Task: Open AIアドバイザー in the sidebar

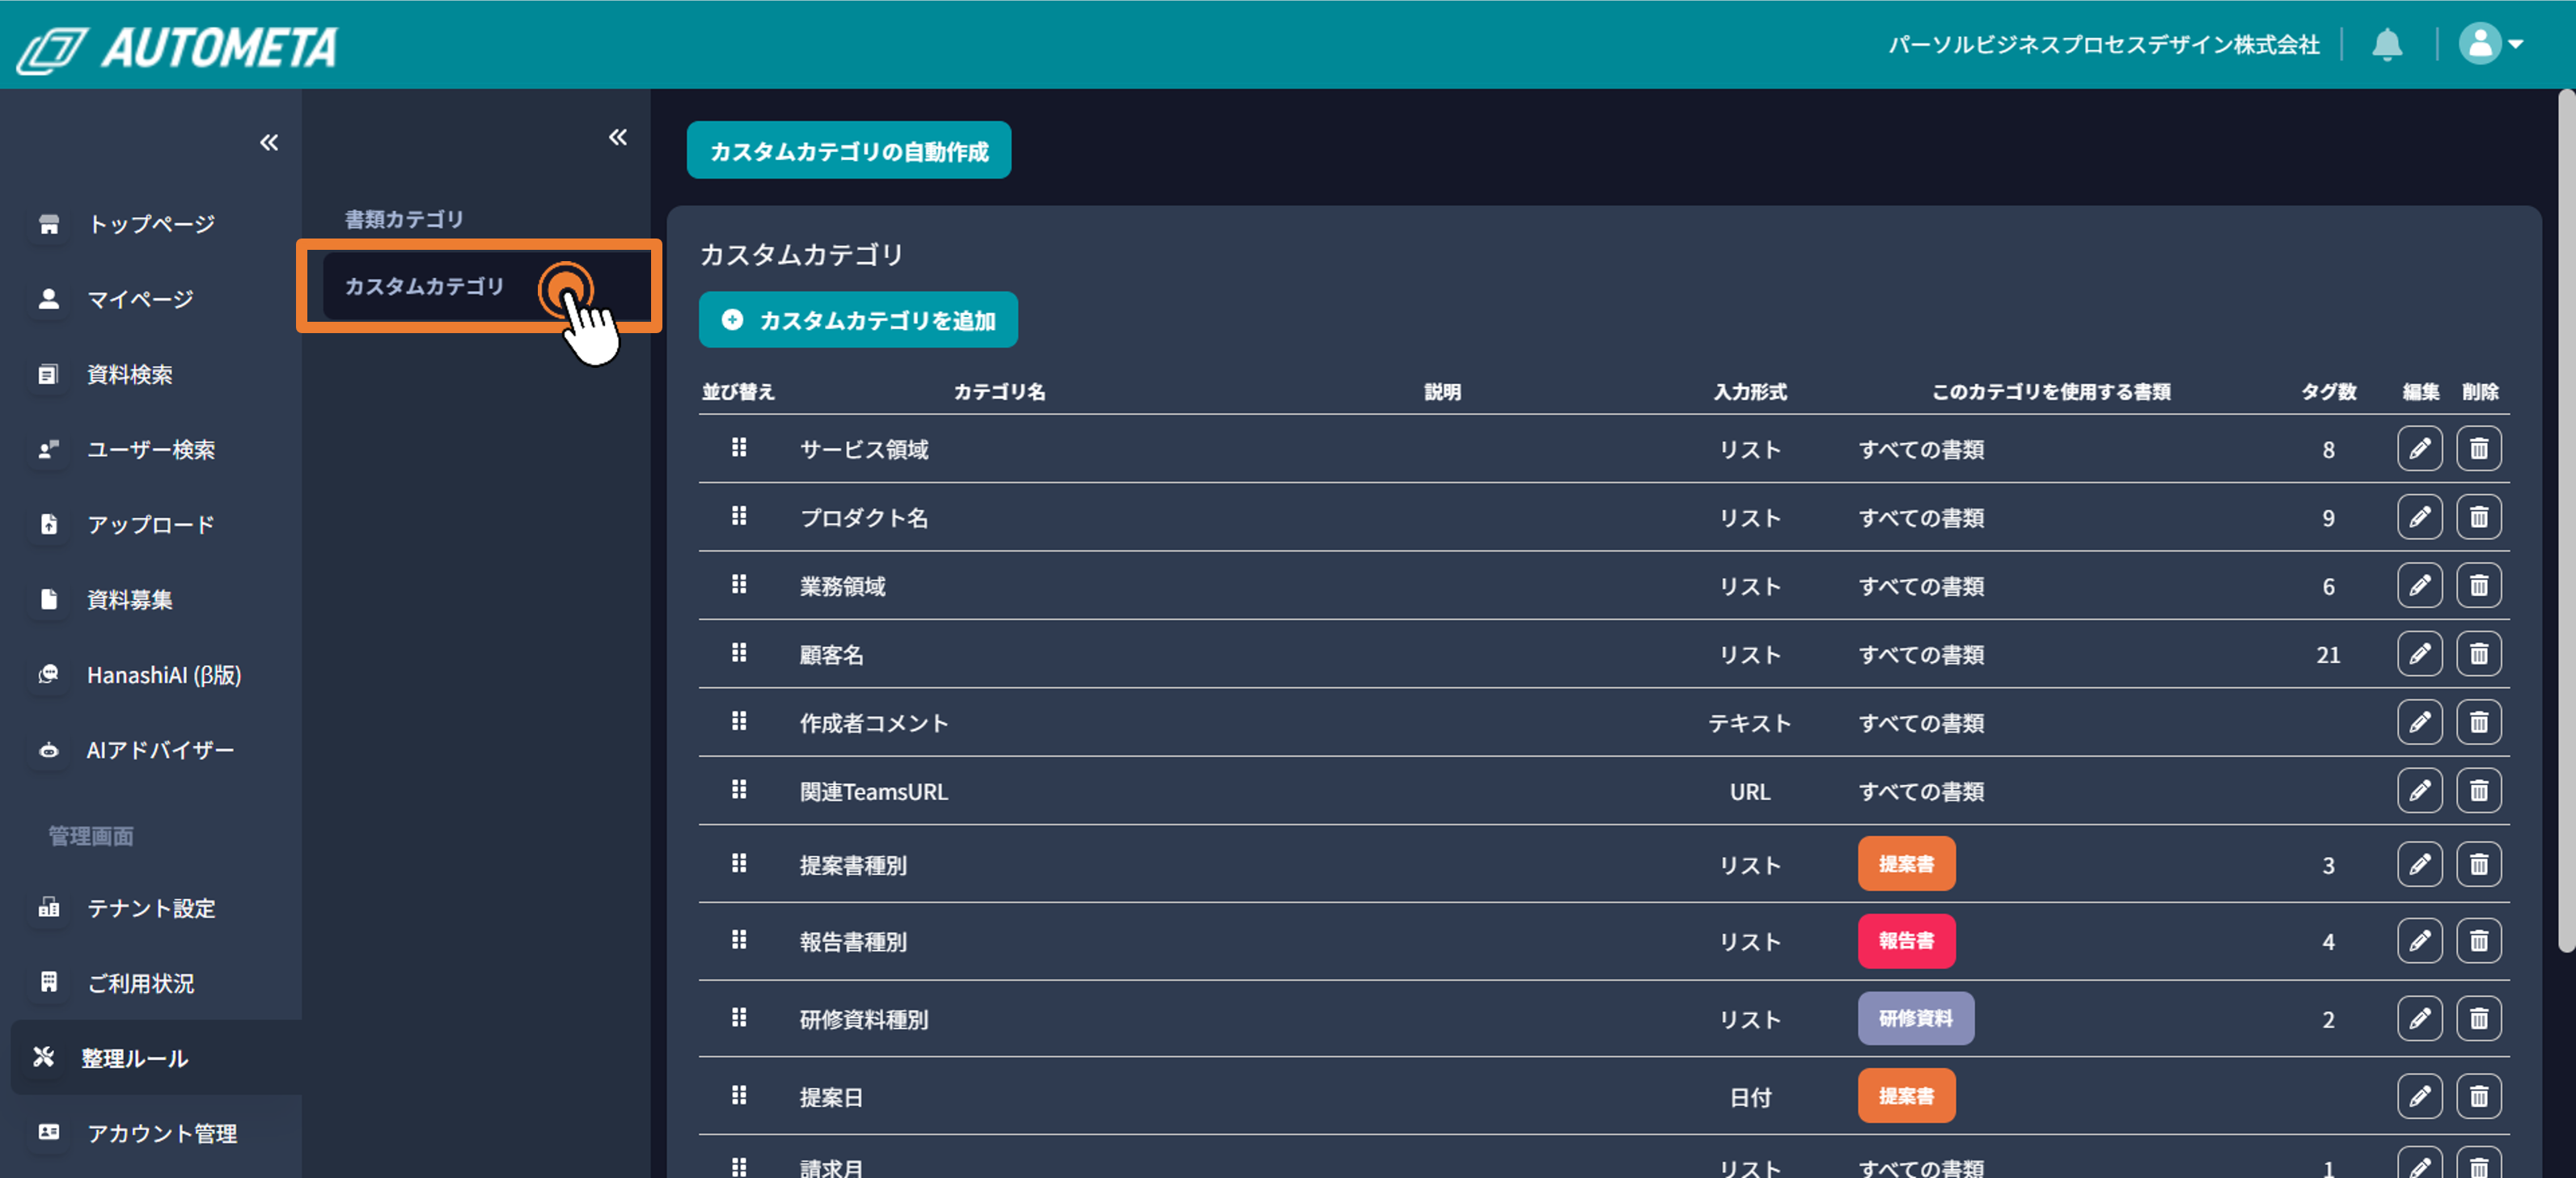Action: 161,750
